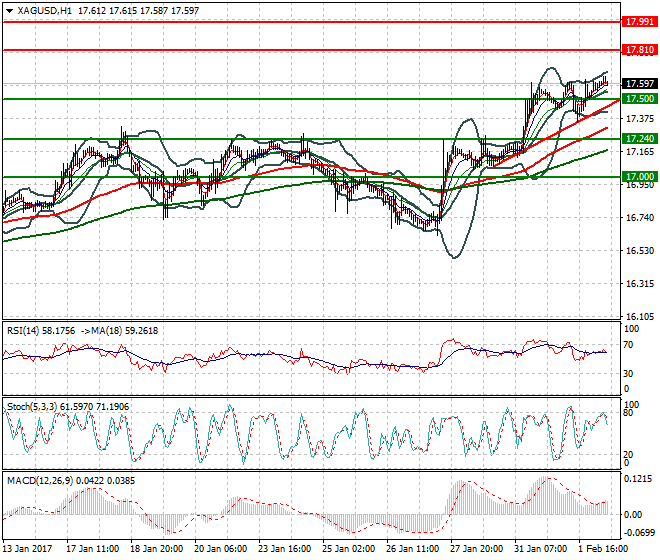The height and width of the screenshot is (560, 660).
Task: Click the MACD scale value -0.0699
Action: pyautogui.click(x=639, y=533)
